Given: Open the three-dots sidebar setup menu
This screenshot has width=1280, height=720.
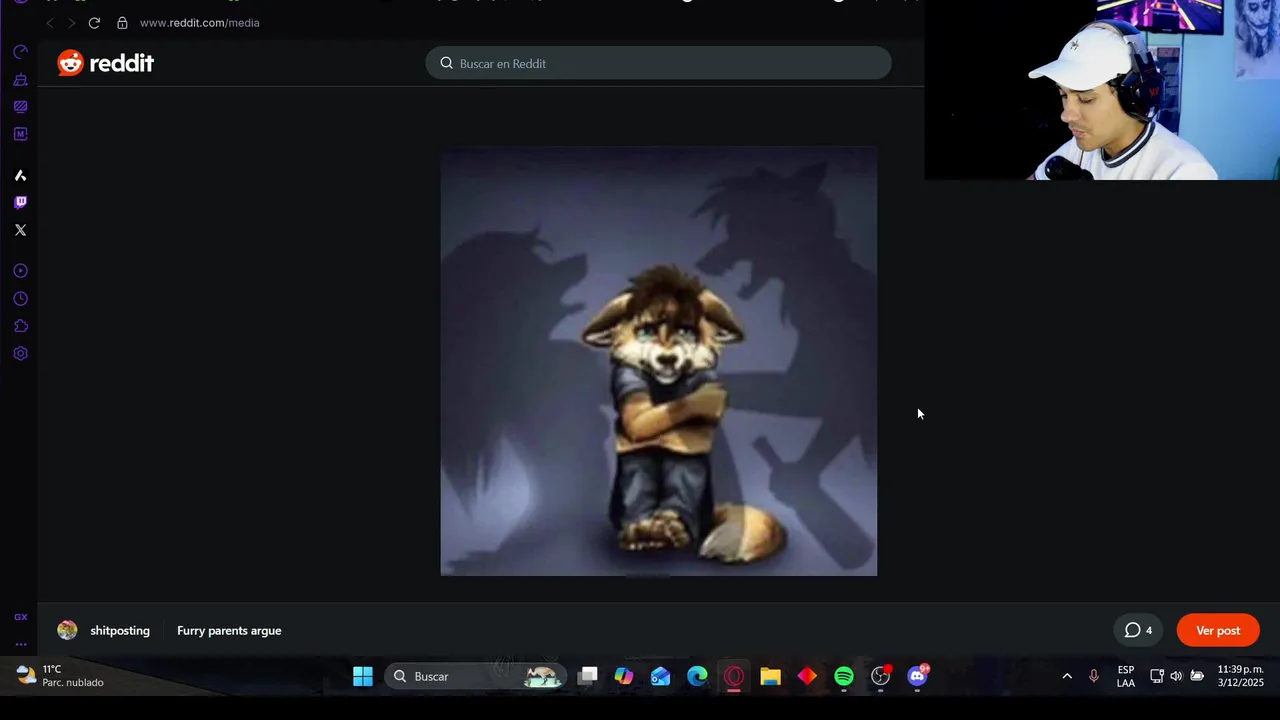Looking at the screenshot, I should (20, 644).
